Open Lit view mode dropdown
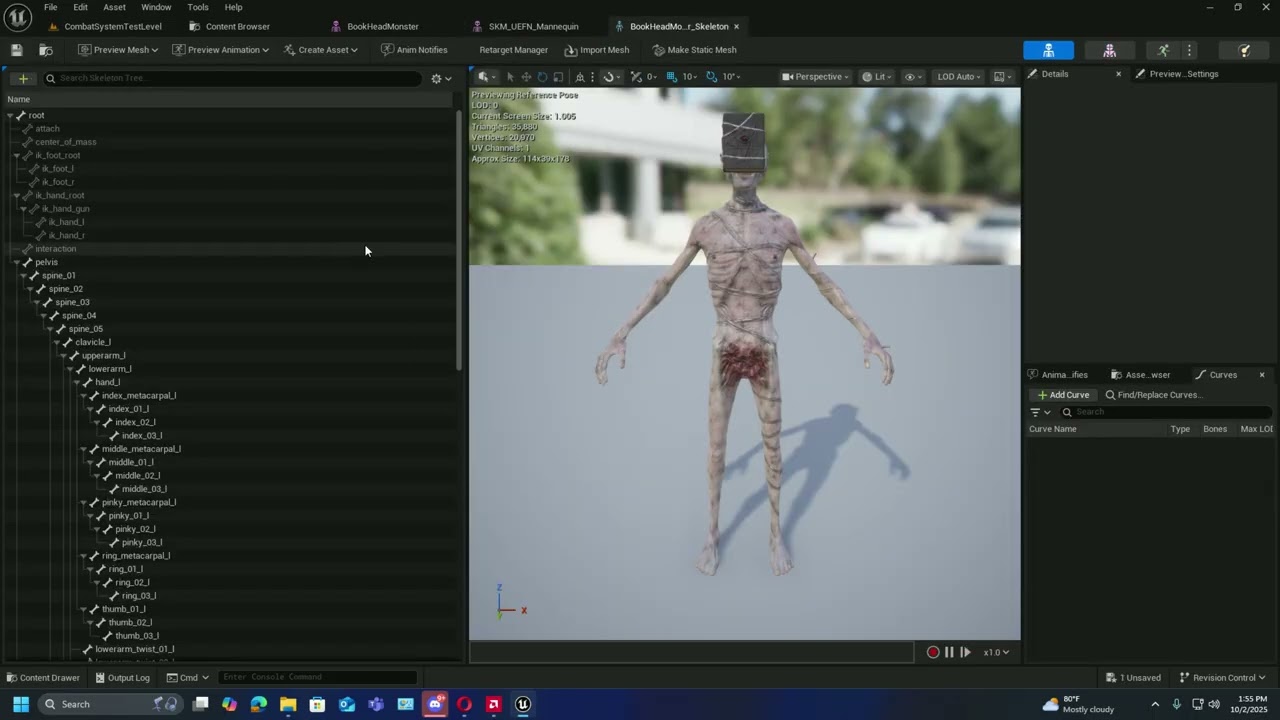1280x720 pixels. (x=876, y=76)
